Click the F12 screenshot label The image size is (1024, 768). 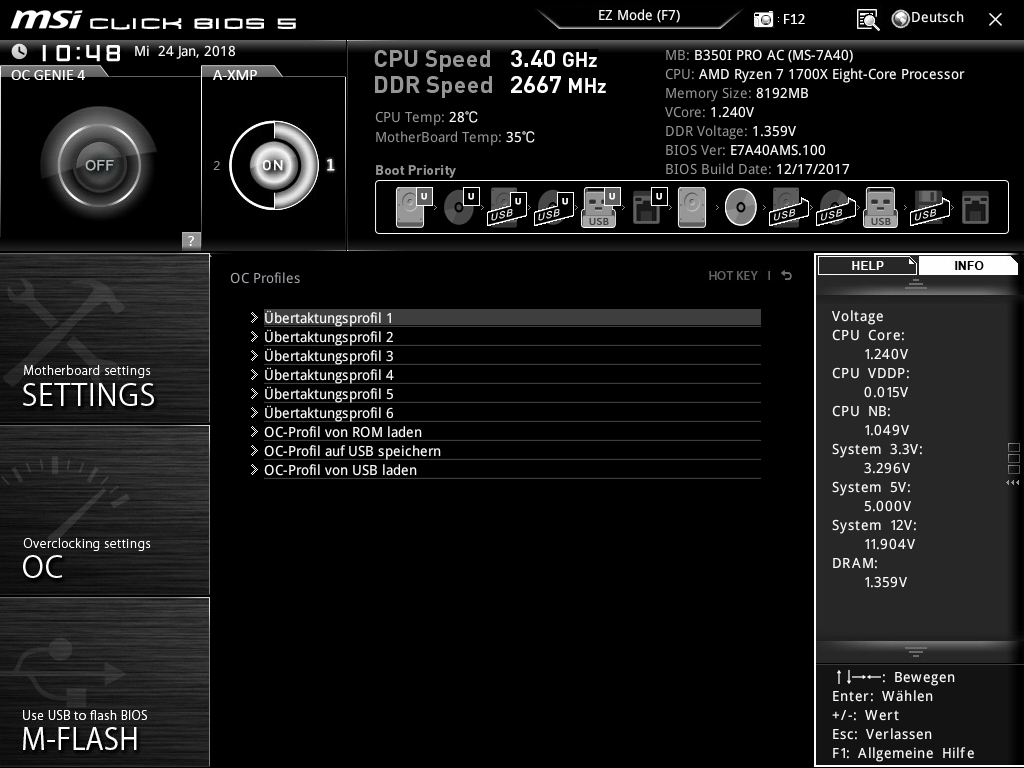coord(793,20)
